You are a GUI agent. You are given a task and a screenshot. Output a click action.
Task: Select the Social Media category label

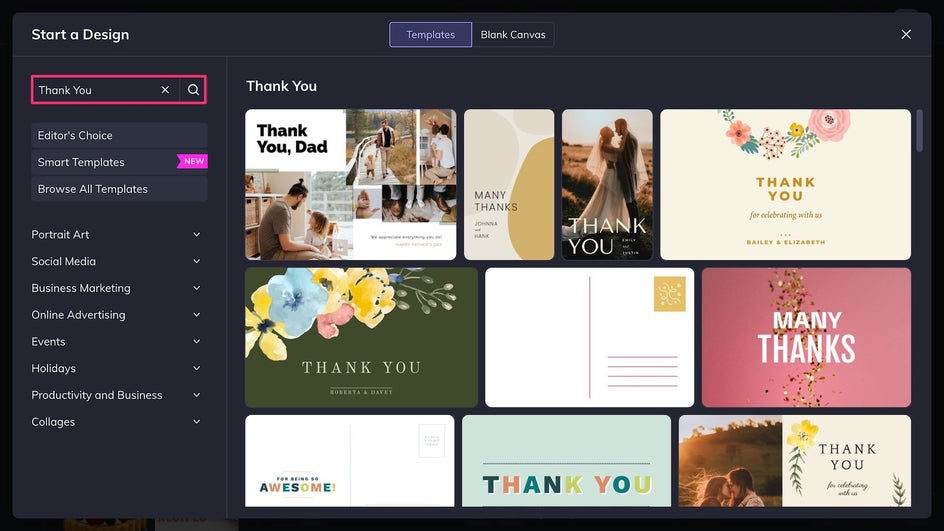click(x=63, y=261)
